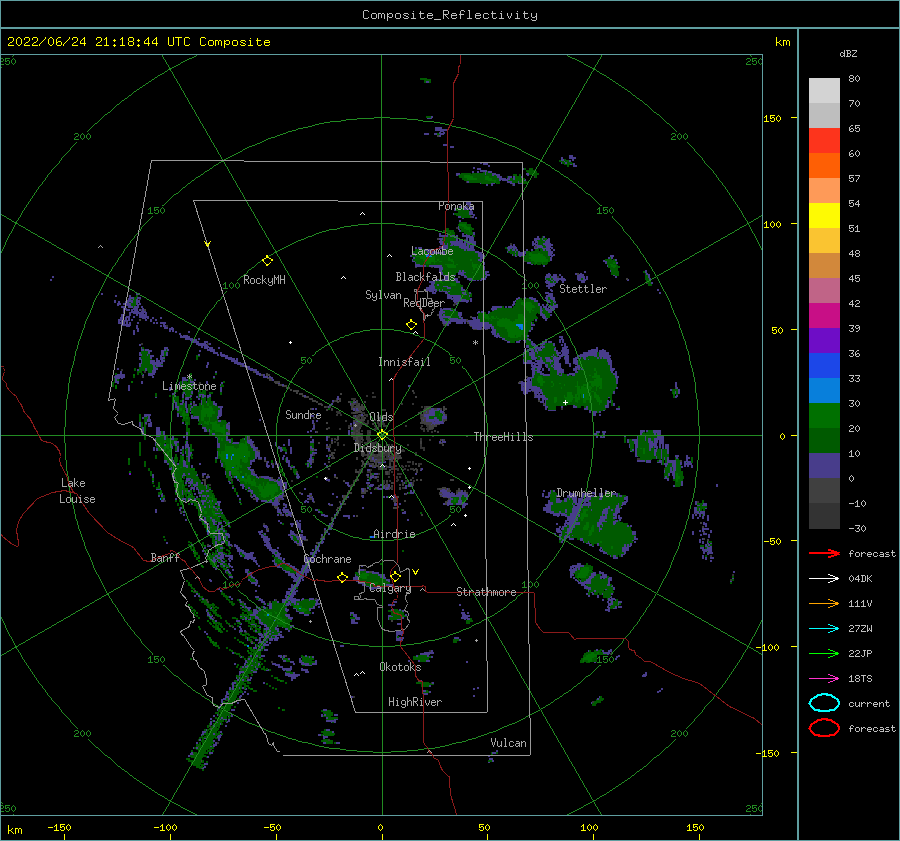Click the Calgary city label

[390, 588]
